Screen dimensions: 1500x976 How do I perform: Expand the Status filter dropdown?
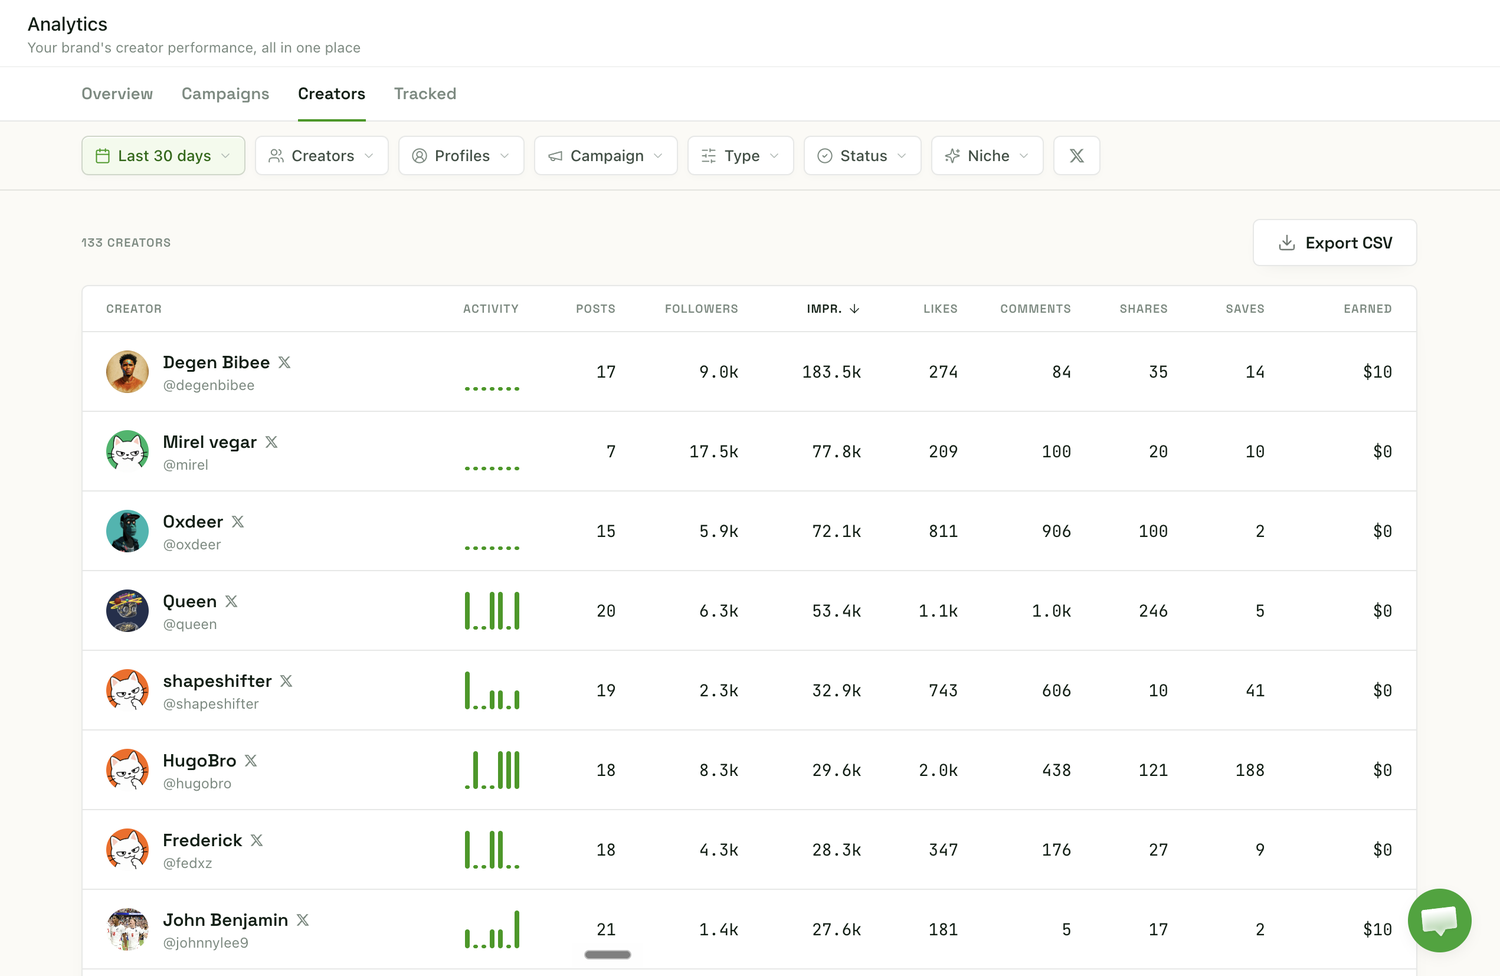click(x=862, y=156)
